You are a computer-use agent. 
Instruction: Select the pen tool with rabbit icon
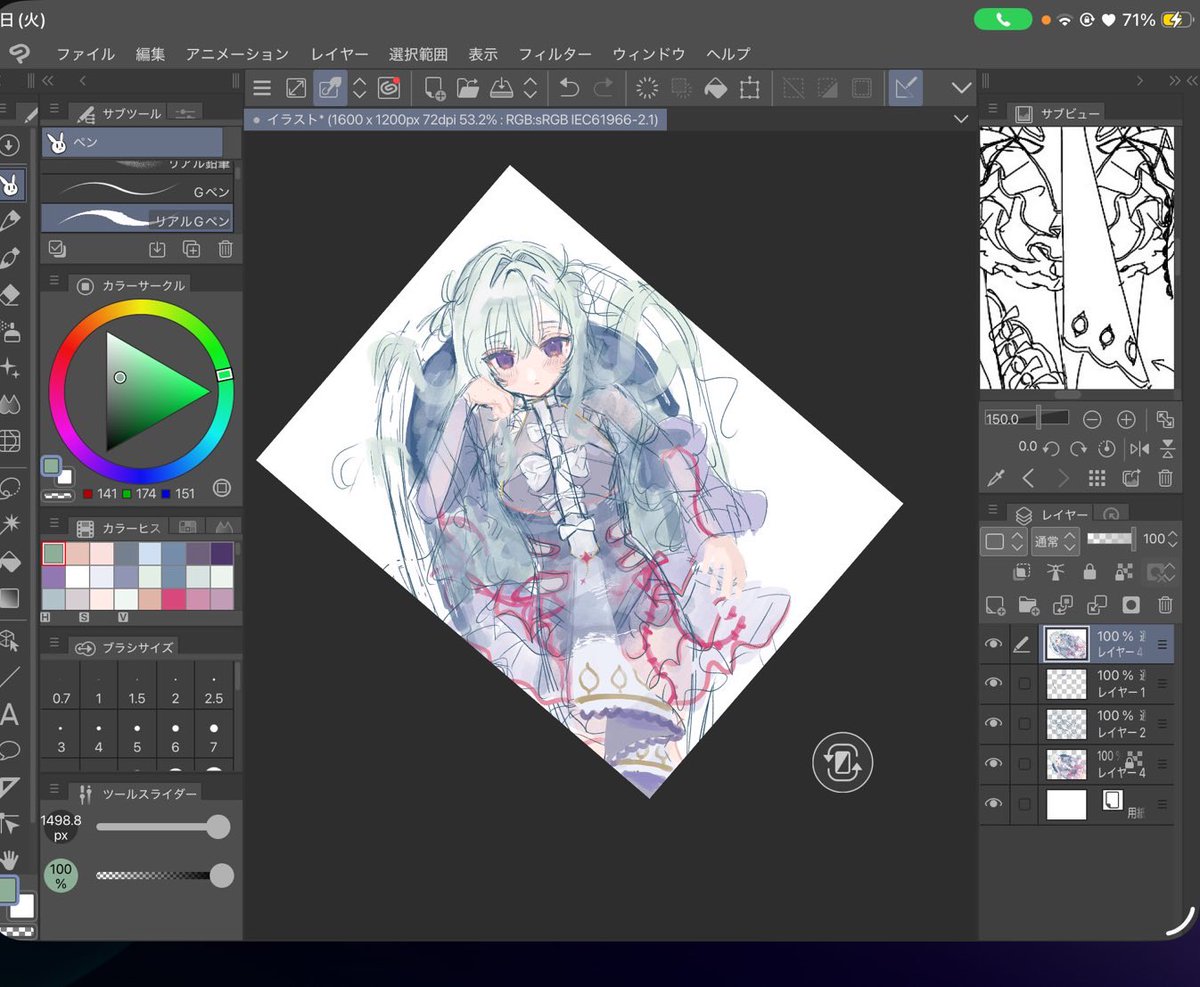(x=10, y=184)
